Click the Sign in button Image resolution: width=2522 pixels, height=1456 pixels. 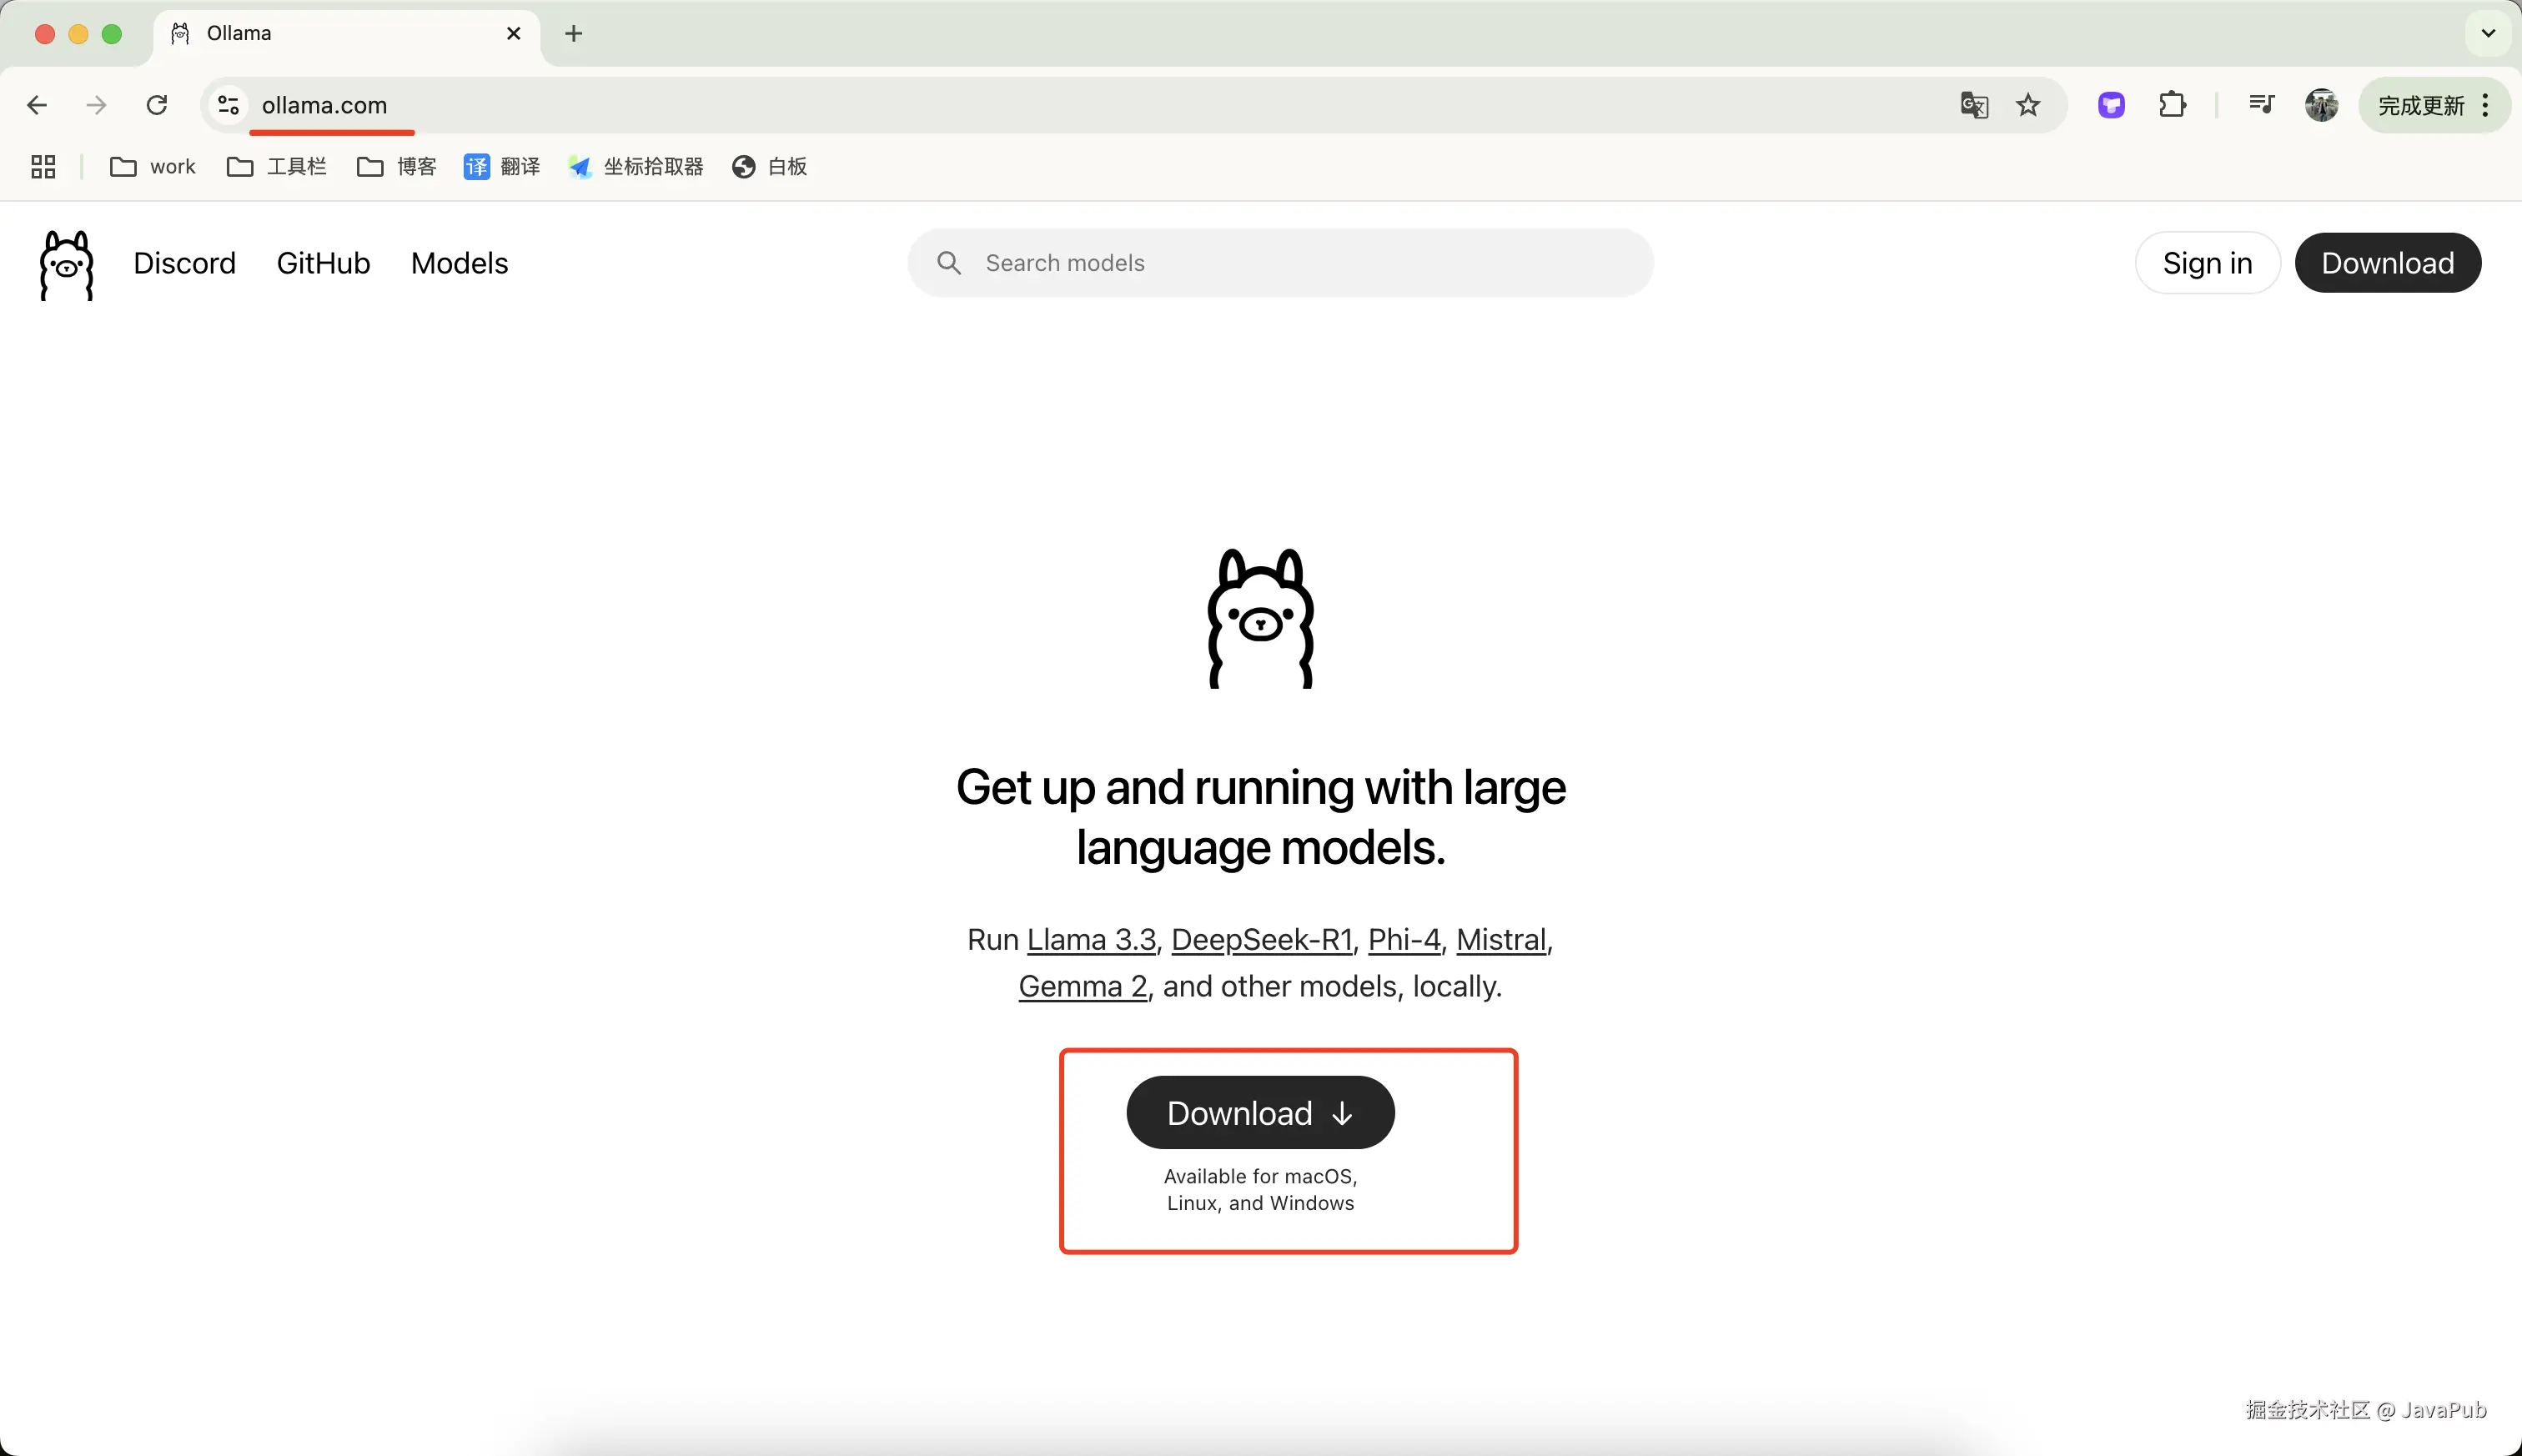coord(2207,263)
